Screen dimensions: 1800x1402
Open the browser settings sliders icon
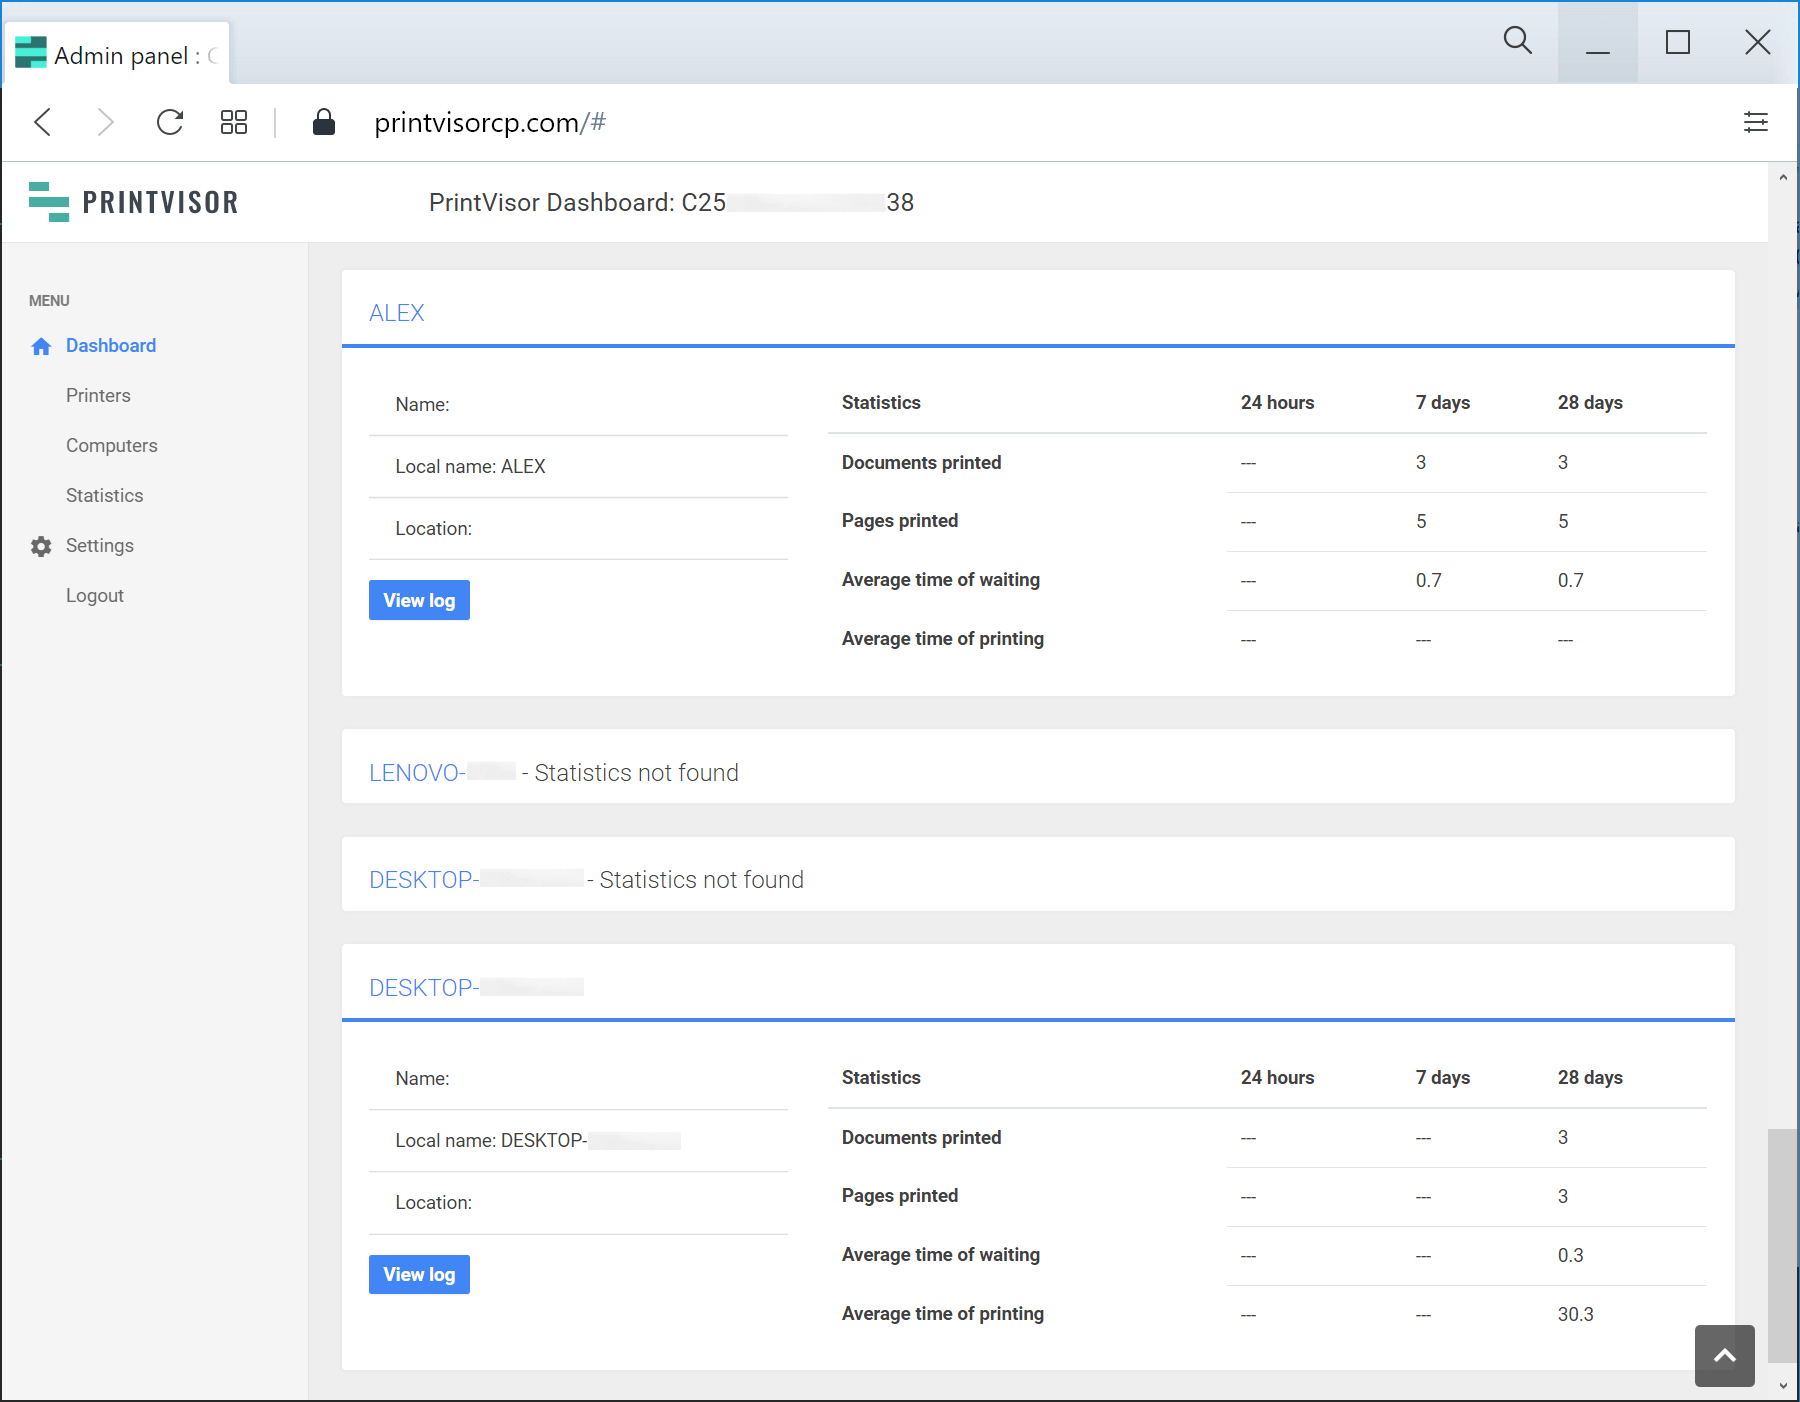click(x=1755, y=122)
